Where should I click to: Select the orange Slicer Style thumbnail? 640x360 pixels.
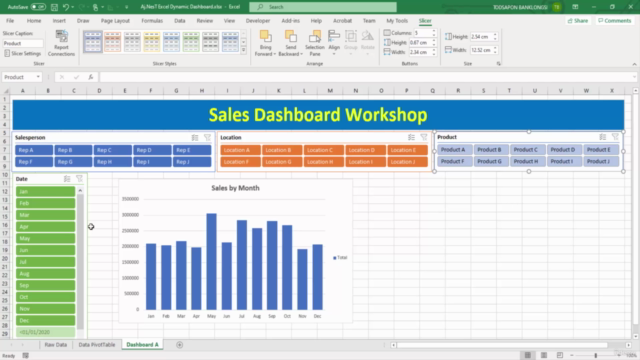click(x=112, y=42)
